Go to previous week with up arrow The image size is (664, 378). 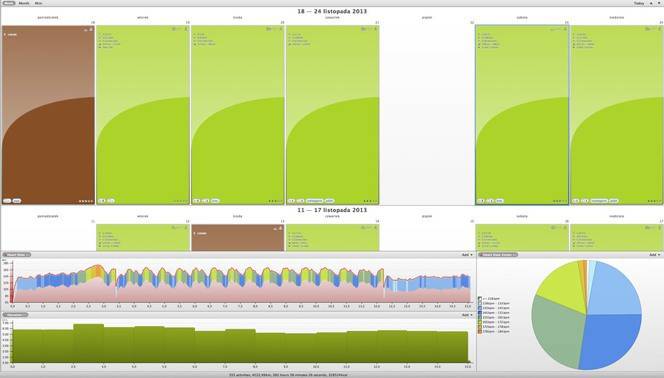[651, 3]
